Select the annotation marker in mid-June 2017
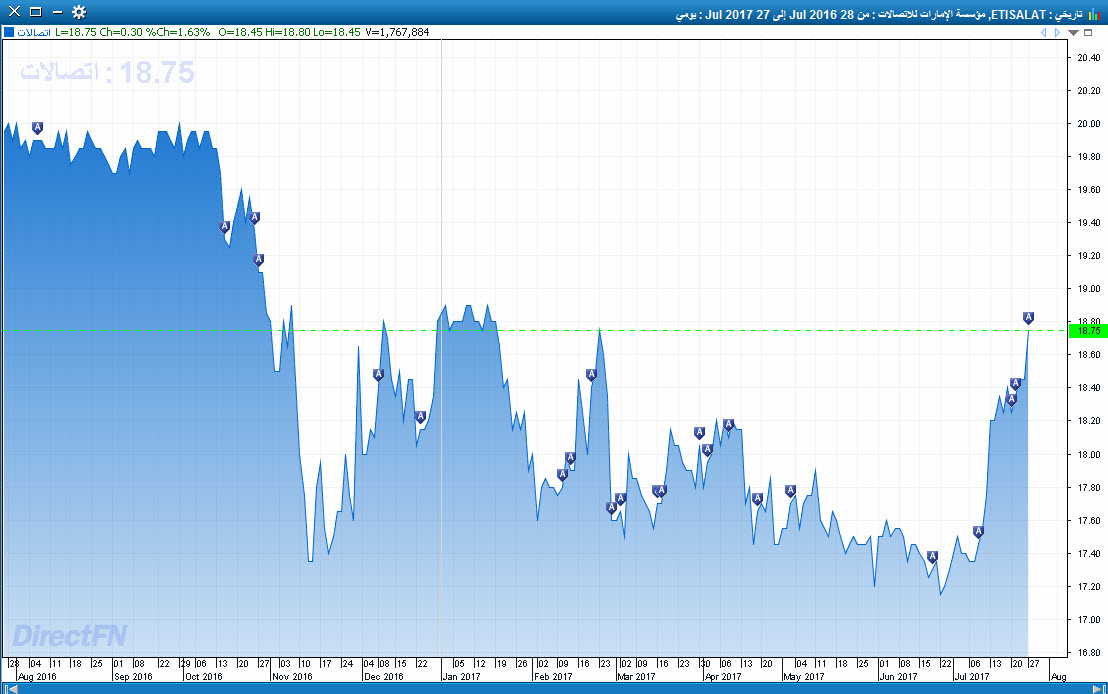The height and width of the screenshot is (694, 1108). pyautogui.click(x=932, y=557)
